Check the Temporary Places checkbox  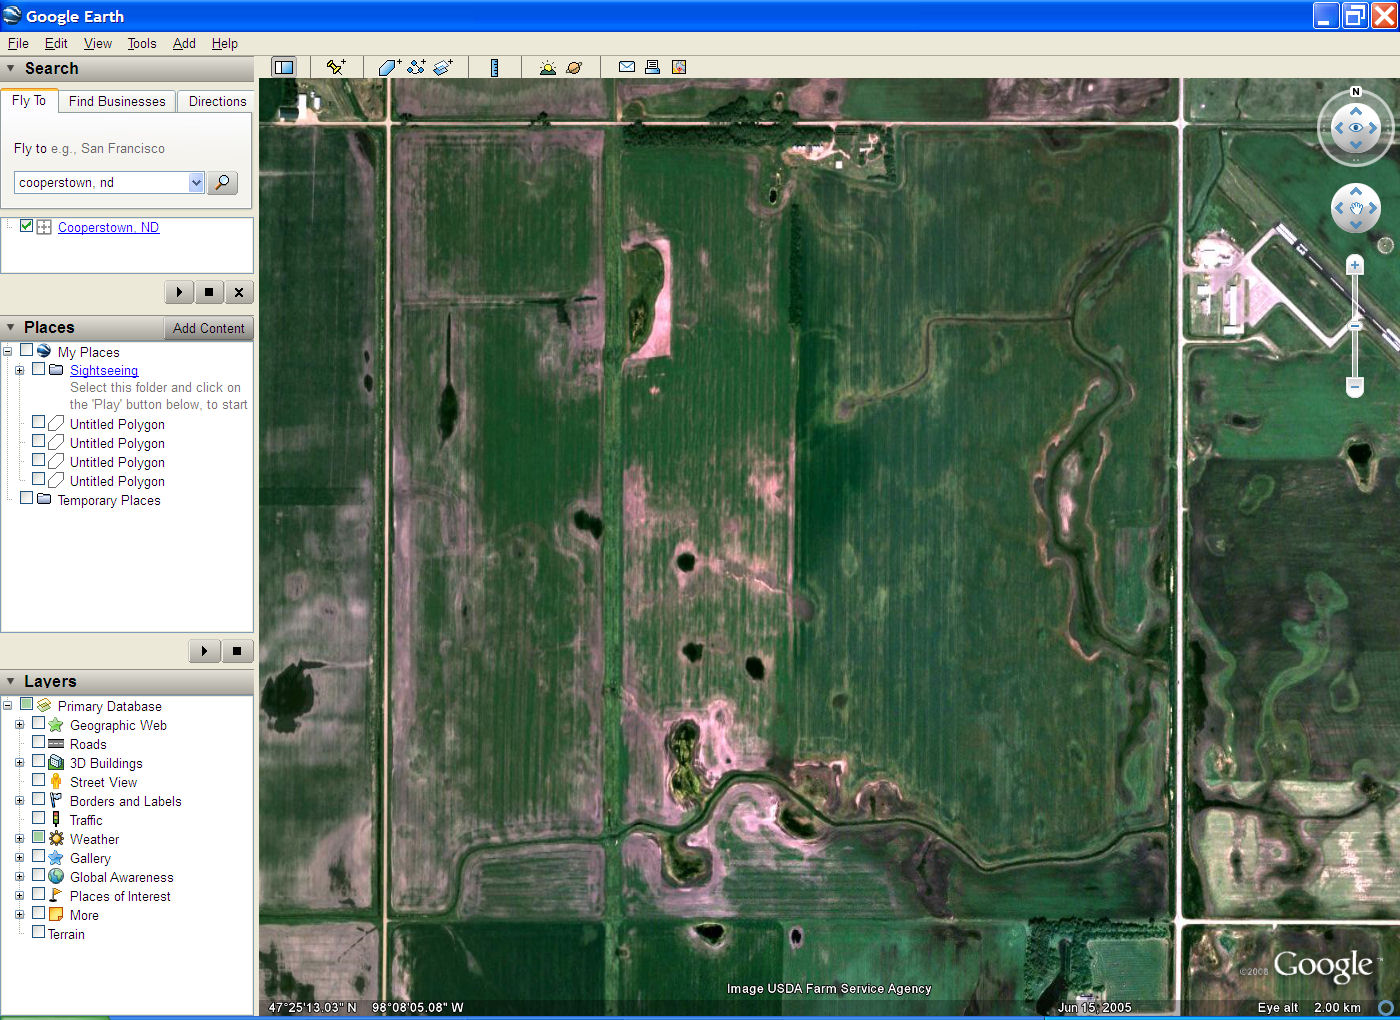click(27, 498)
